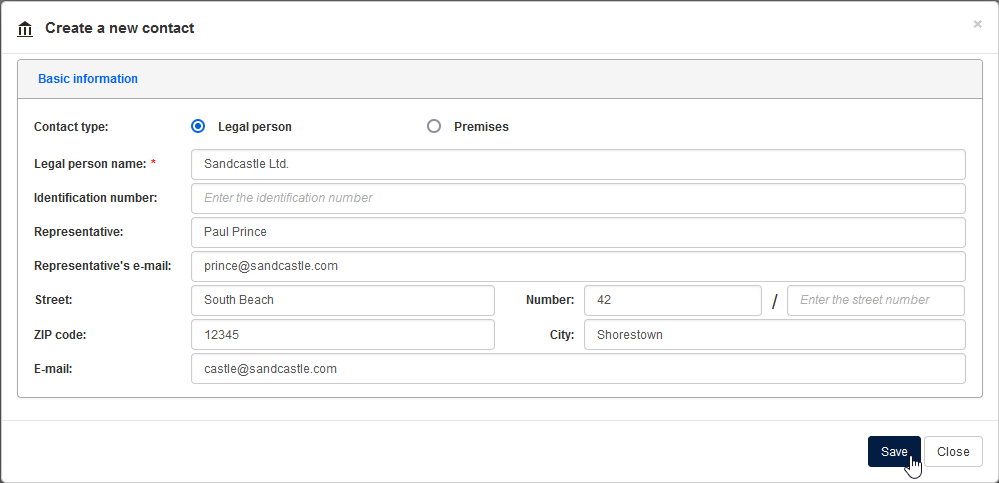
Task: Edit the Representative's e-mail field
Action: pyautogui.click(x=578, y=266)
